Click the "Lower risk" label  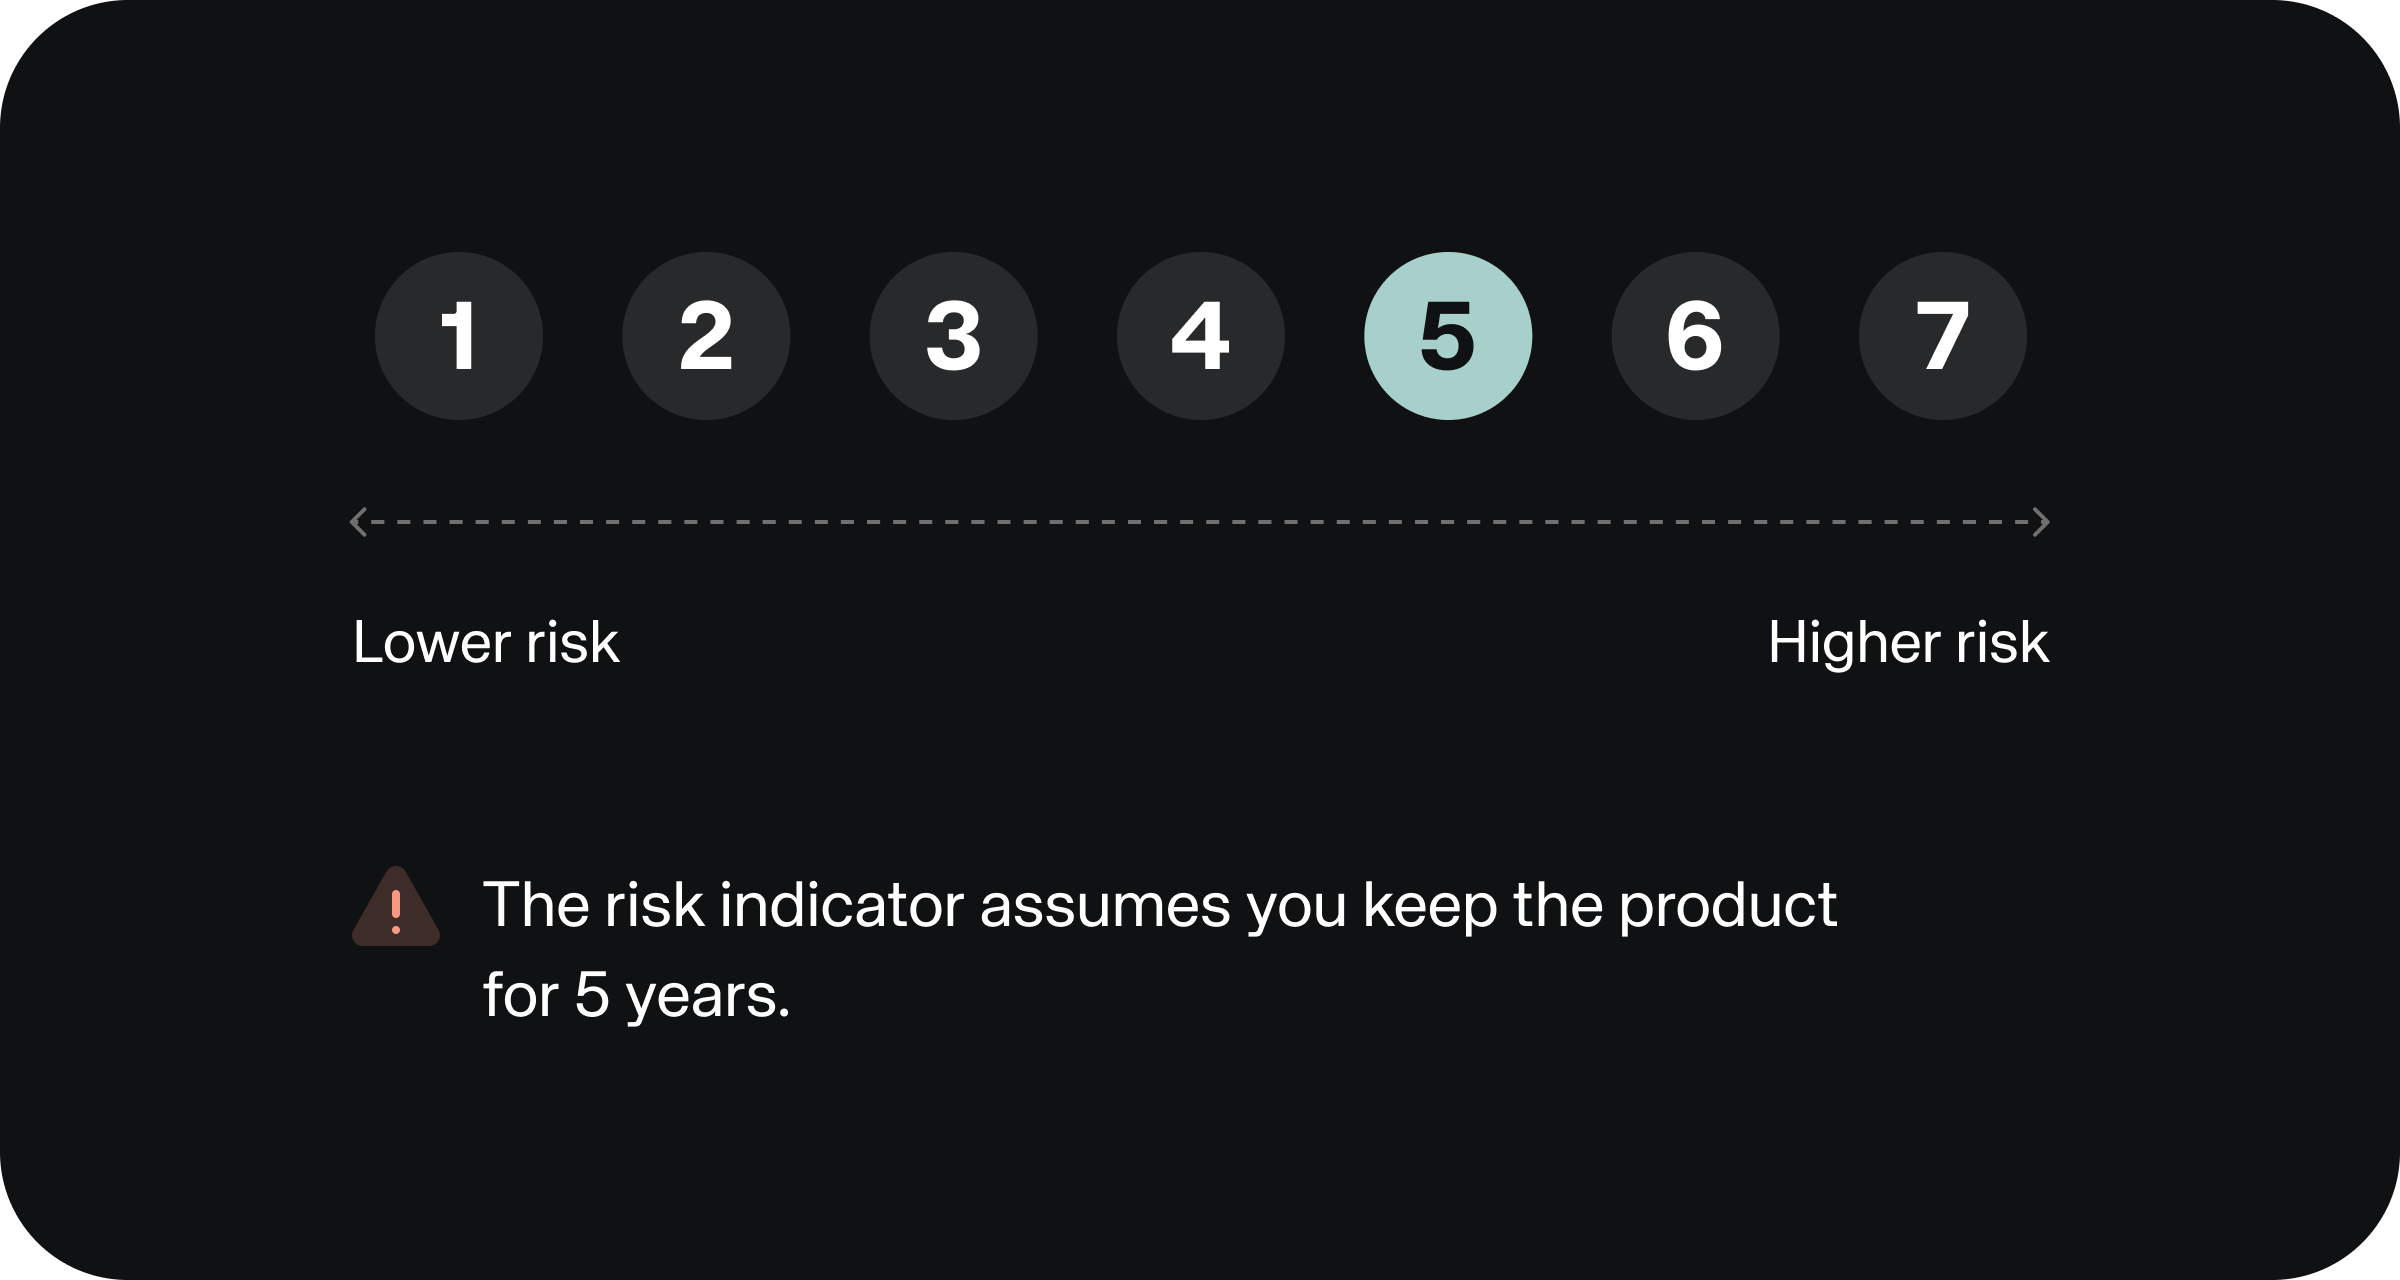click(x=486, y=642)
